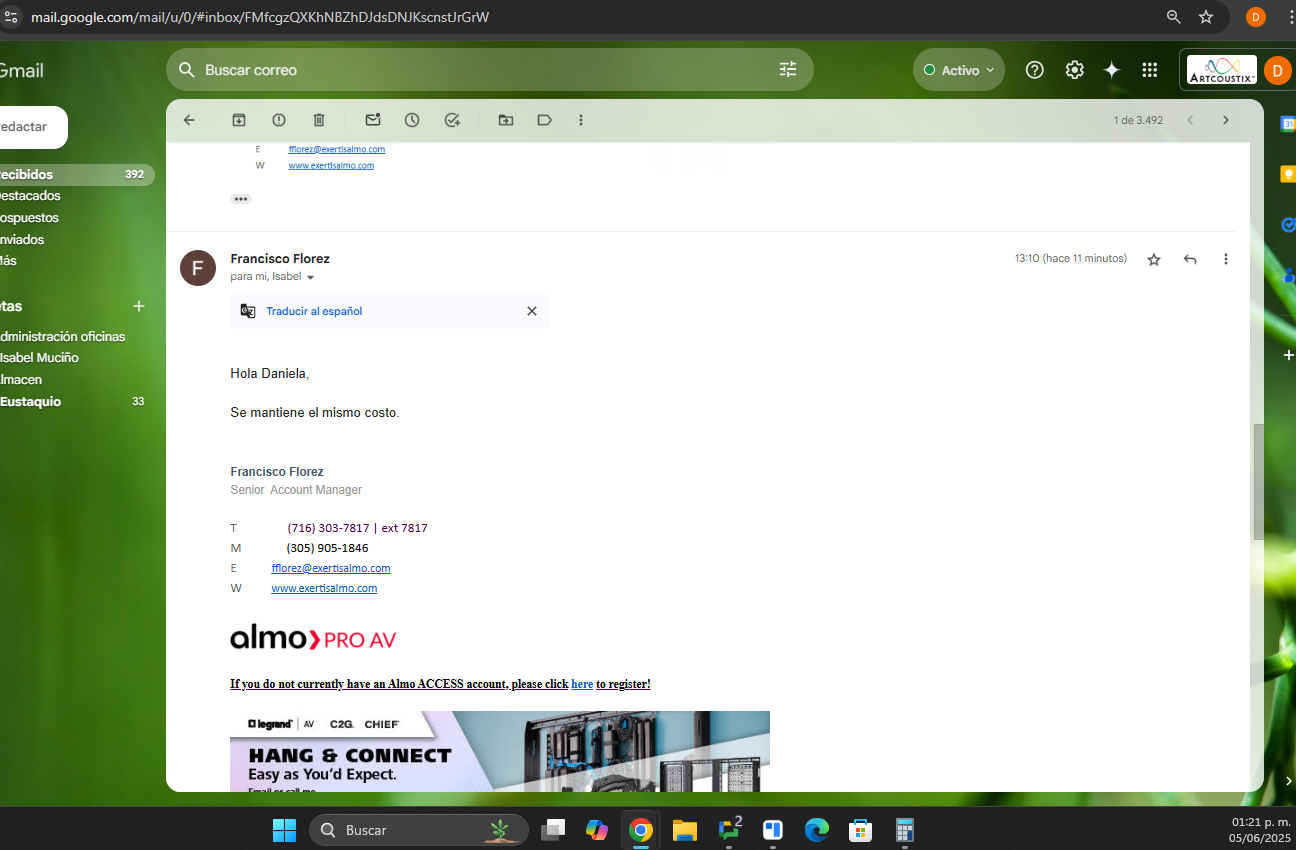1296x850 pixels.
Task: Open the Activo status dropdown
Action: [959, 70]
